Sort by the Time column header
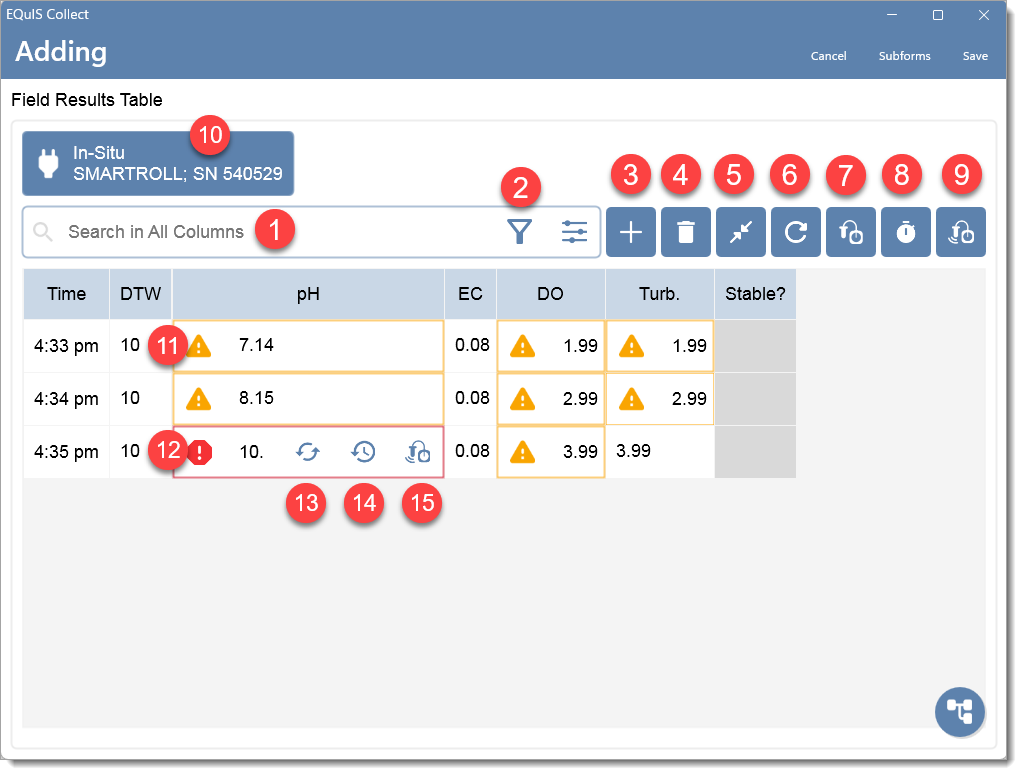Screen dimensions: 1022x775 pos(66,294)
